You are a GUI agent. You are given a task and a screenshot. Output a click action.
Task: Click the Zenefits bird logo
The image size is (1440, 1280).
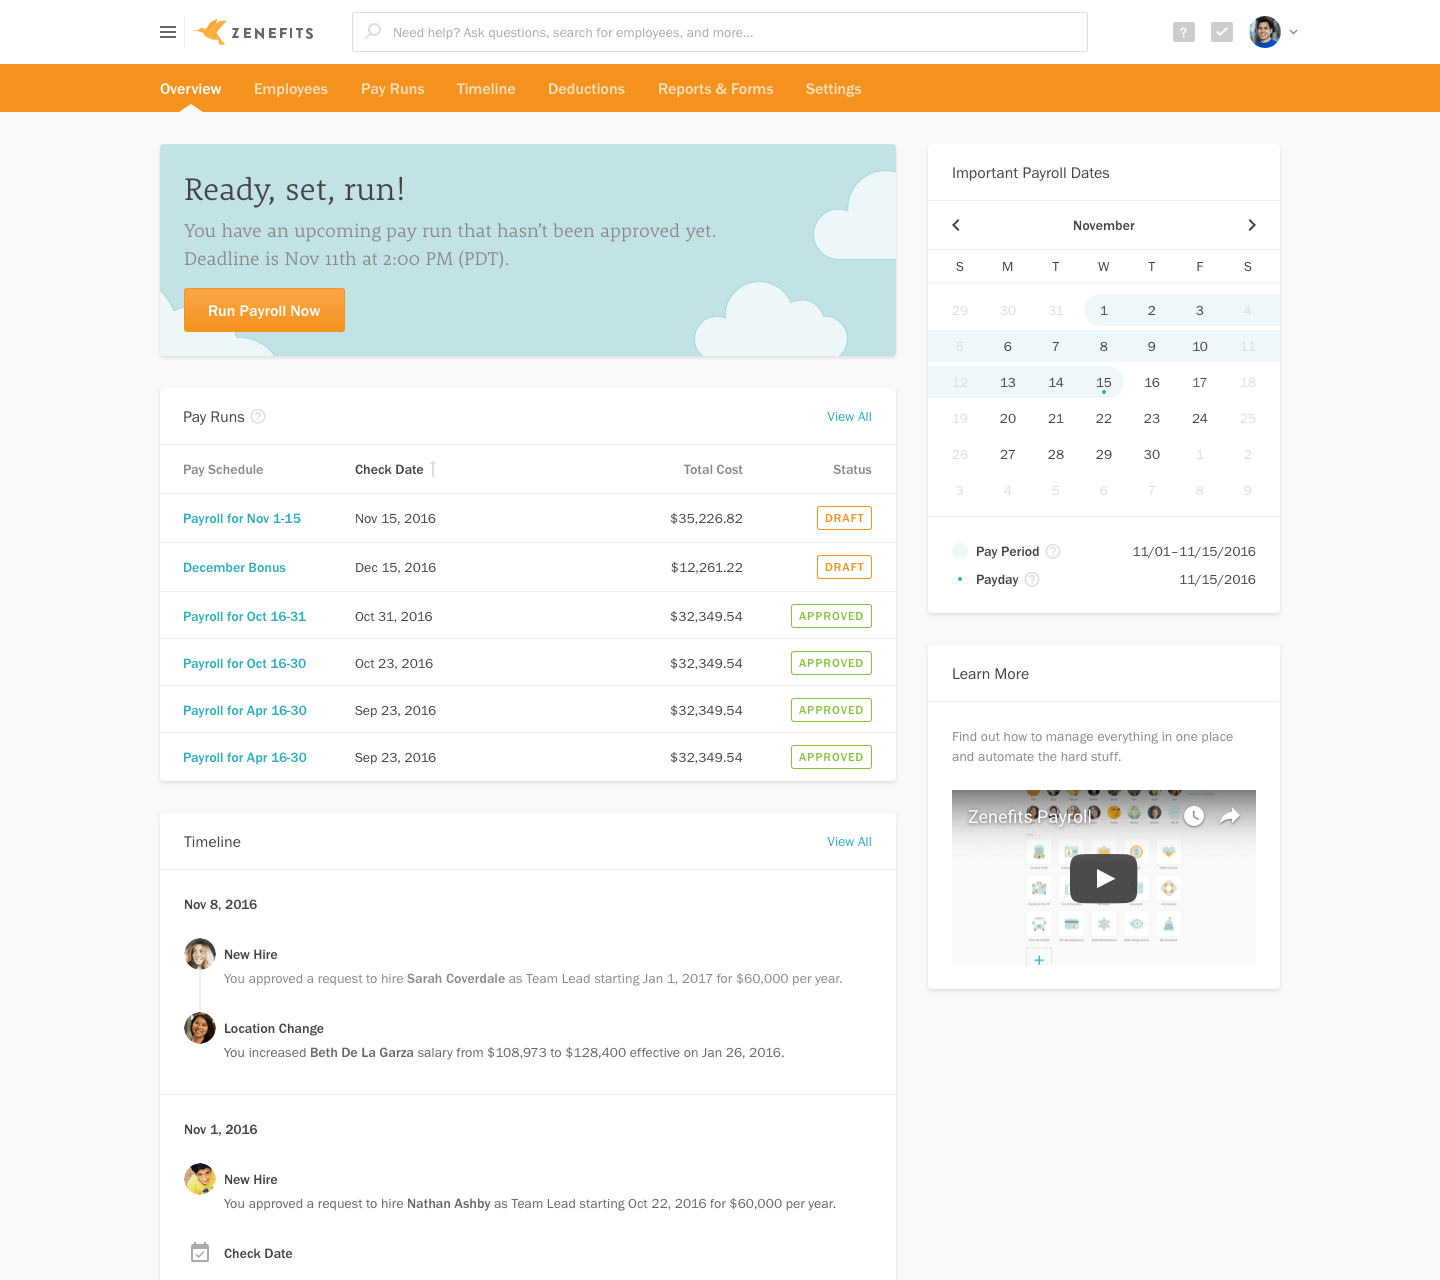pos(211,32)
